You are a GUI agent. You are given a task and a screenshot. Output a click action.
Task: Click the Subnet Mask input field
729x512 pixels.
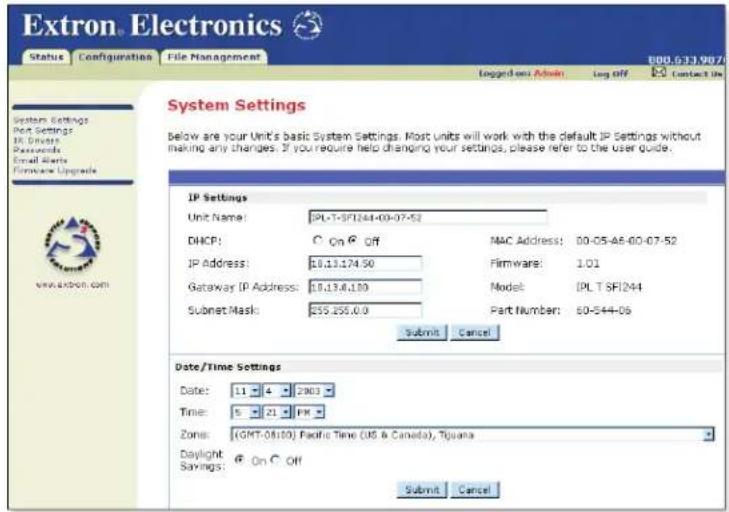pos(365,310)
